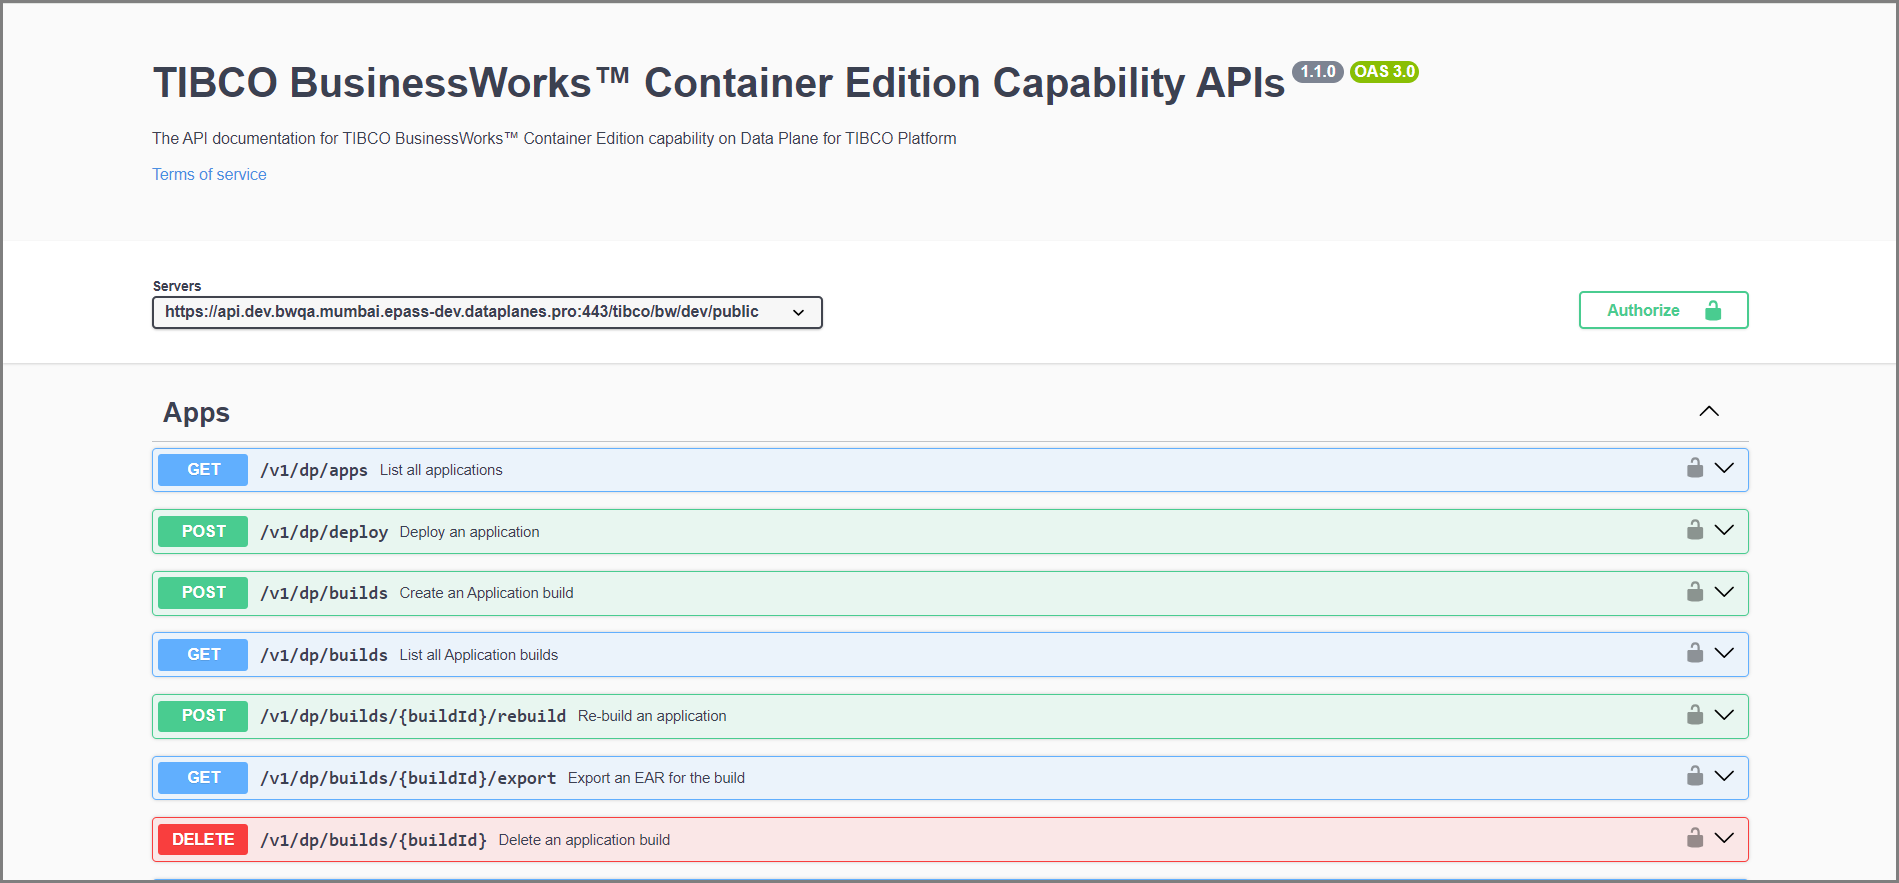
Task: Expand the Export an EAR chevron
Action: [1724, 776]
